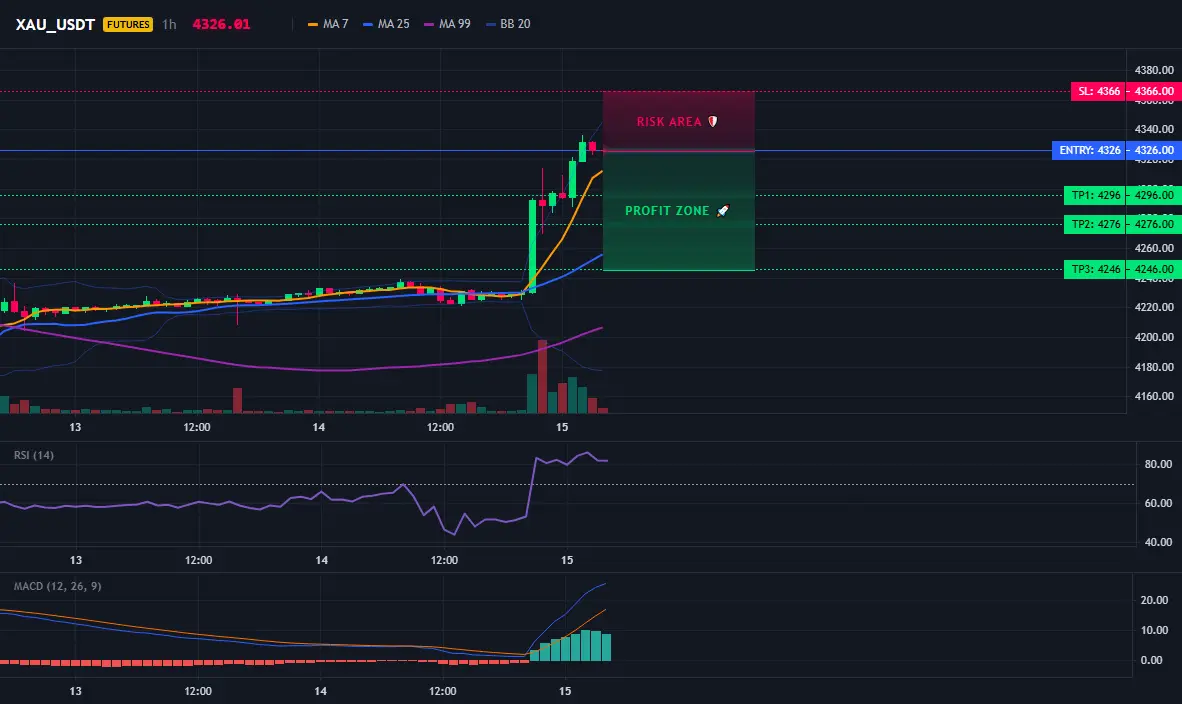Click date 15 on MACD time axis

(x=565, y=691)
